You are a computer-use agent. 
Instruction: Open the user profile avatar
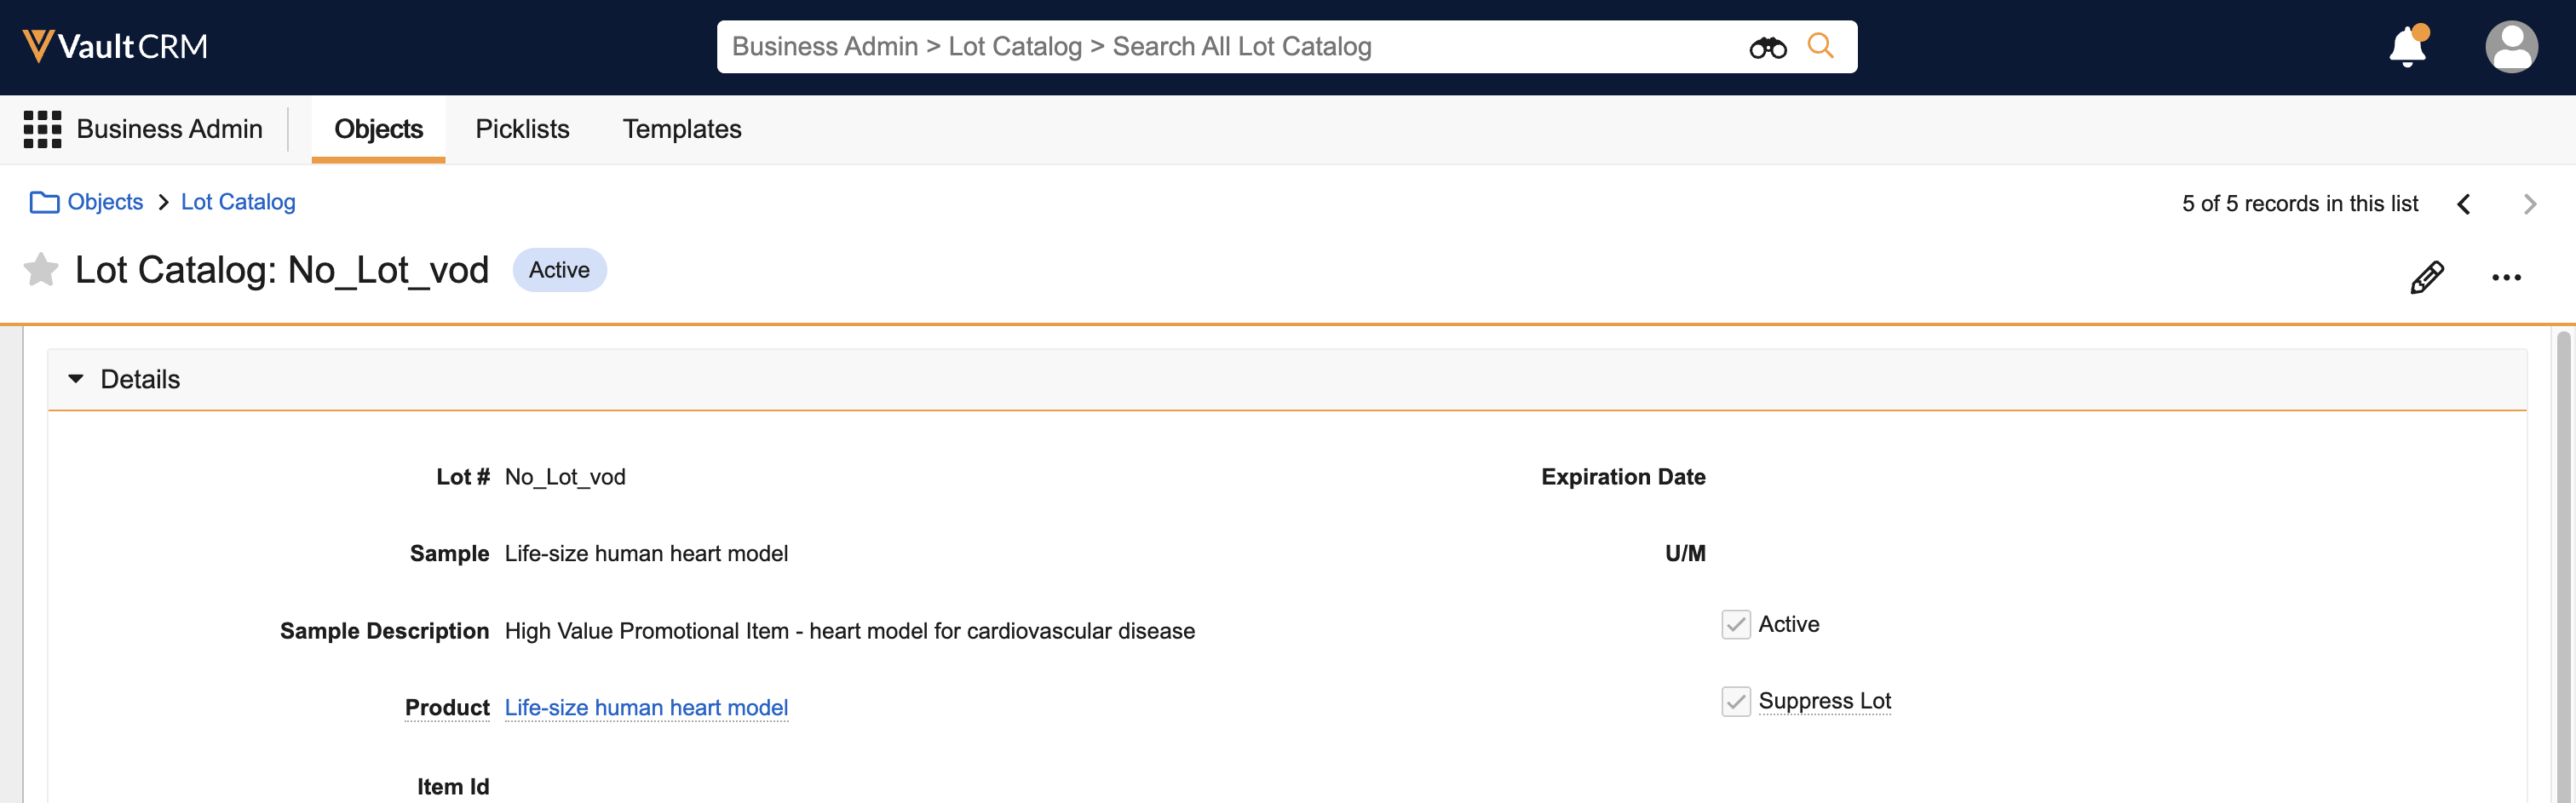tap(2510, 47)
